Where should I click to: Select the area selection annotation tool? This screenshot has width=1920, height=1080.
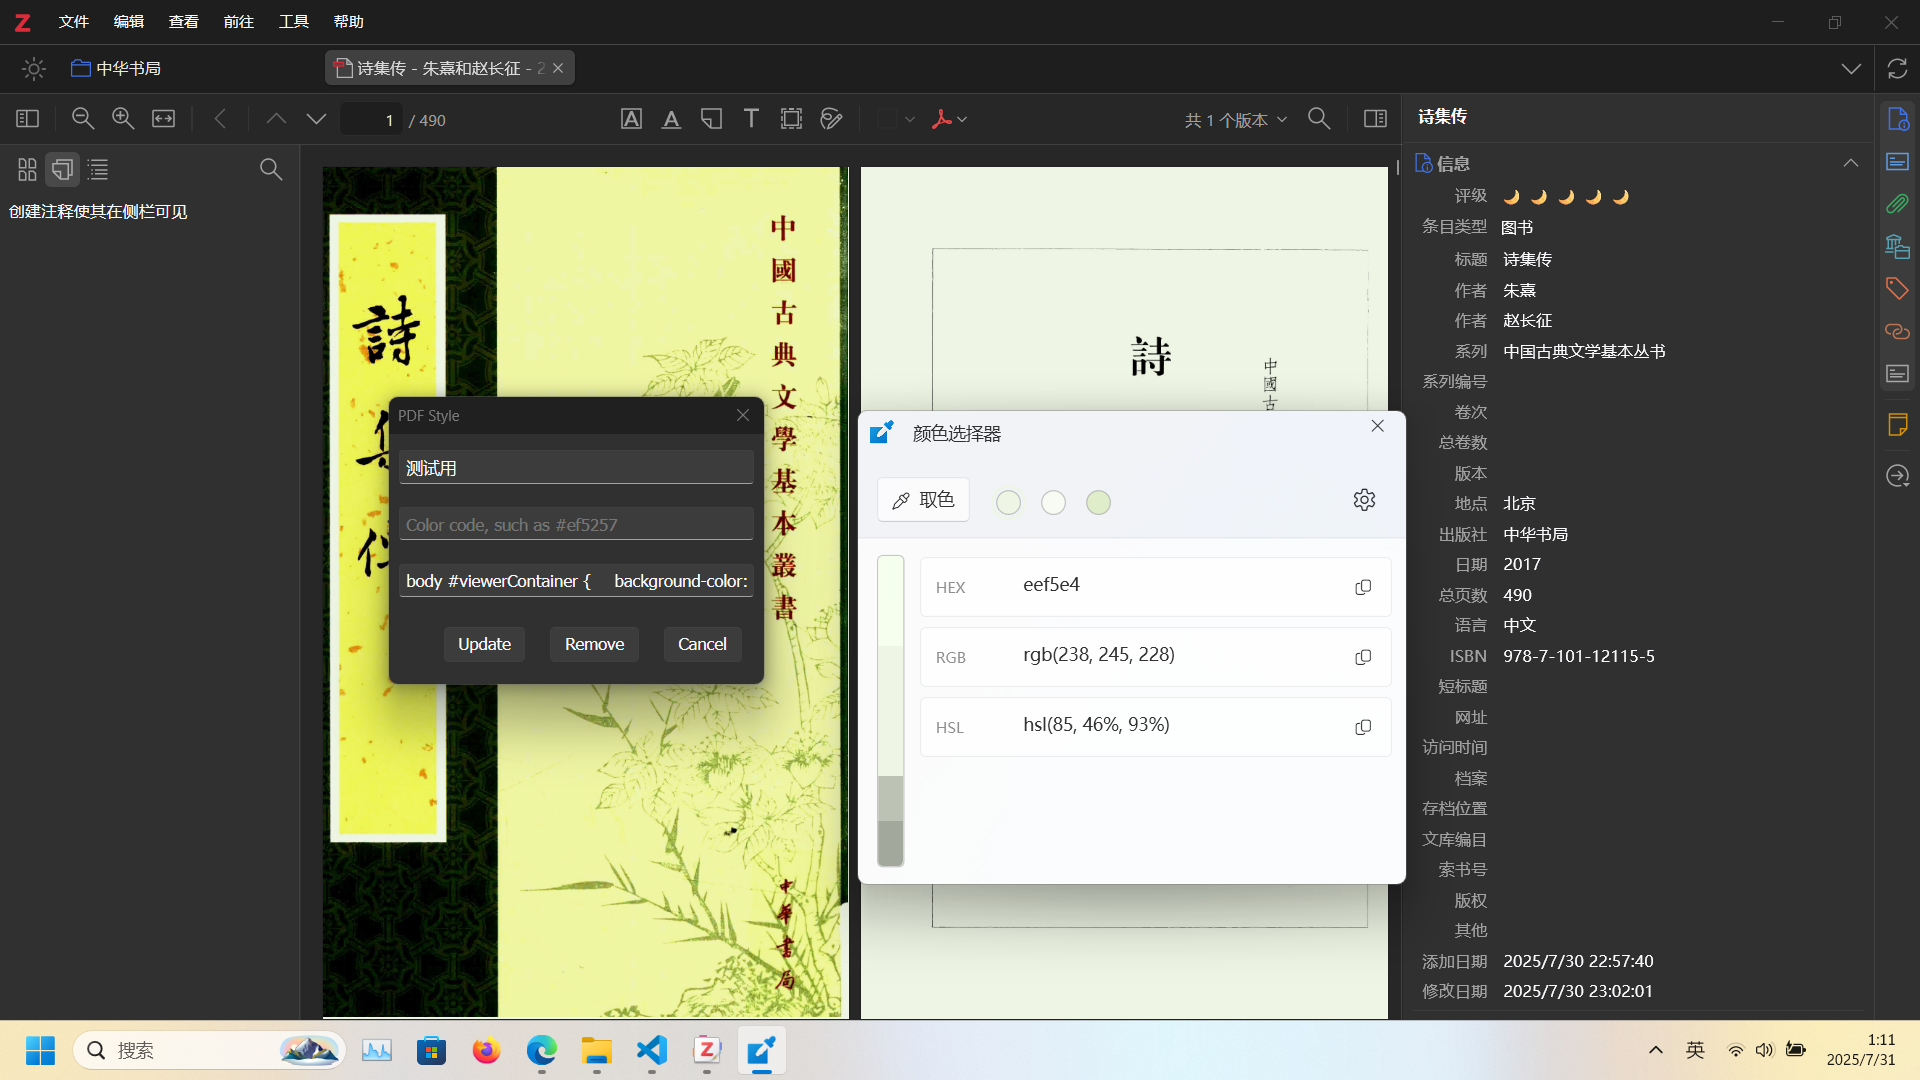(791, 119)
